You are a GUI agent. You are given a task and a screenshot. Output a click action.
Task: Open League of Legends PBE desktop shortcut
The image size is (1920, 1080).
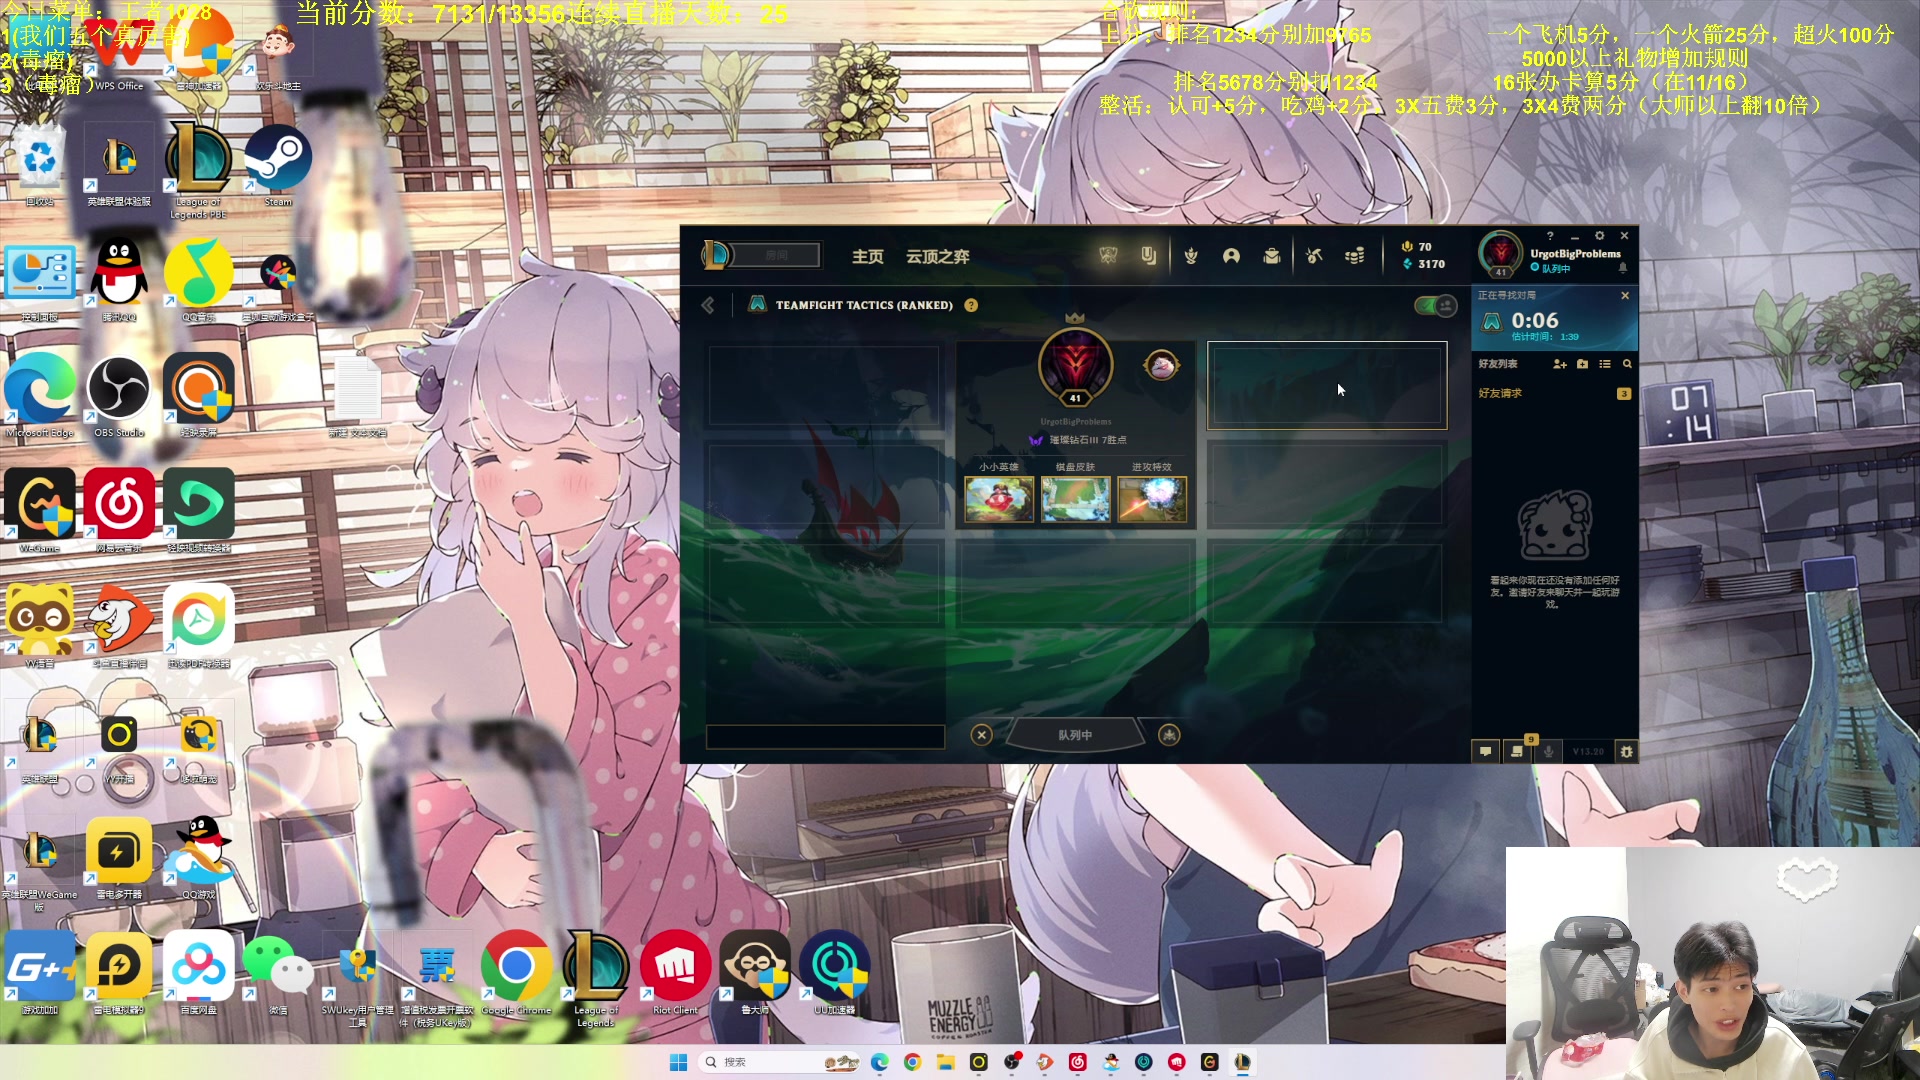pos(198,170)
